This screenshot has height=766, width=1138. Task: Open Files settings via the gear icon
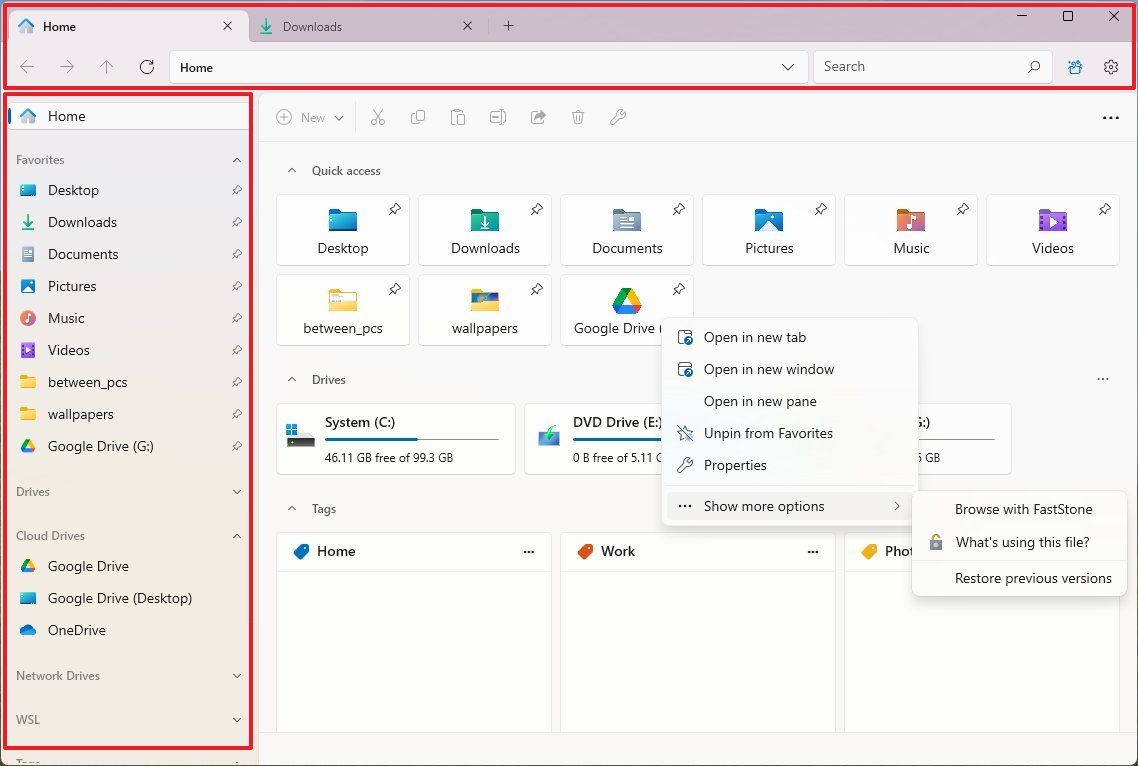(x=1111, y=67)
